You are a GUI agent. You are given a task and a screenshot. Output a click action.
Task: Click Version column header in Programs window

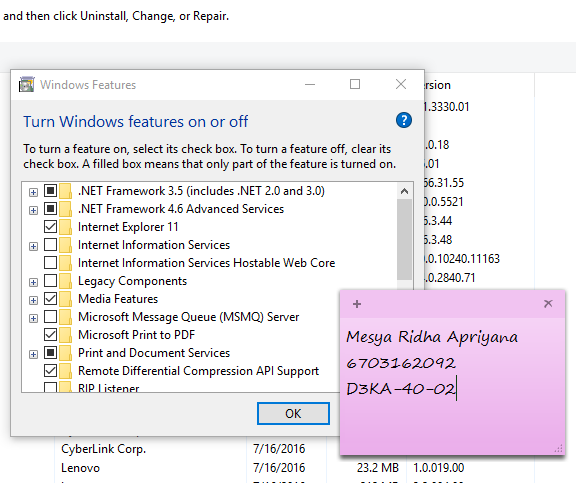(x=437, y=85)
